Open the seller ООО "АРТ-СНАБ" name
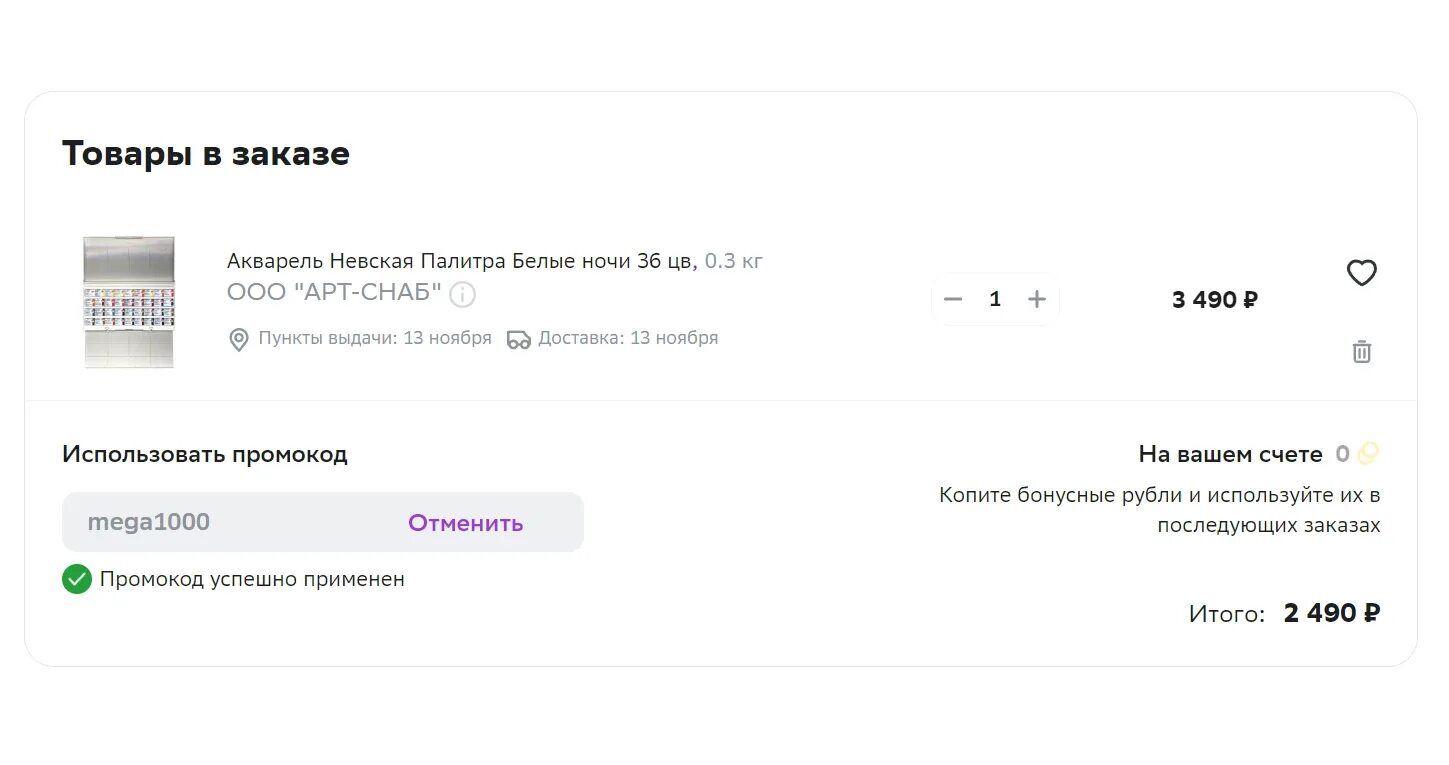This screenshot has height=765, width=1449. [334, 292]
